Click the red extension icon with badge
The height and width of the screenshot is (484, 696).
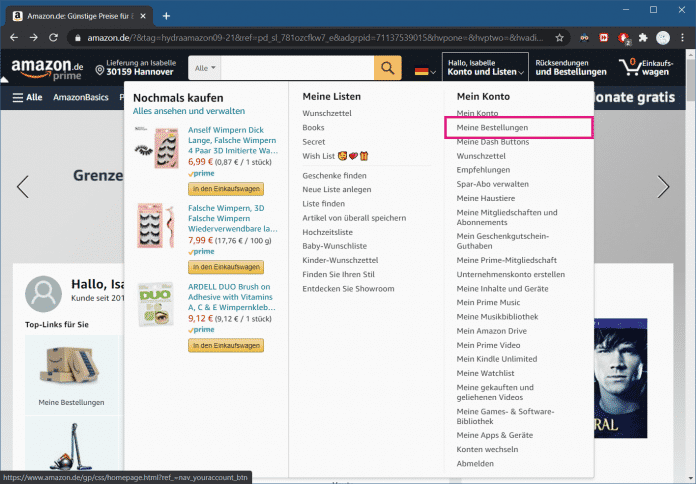coord(624,38)
